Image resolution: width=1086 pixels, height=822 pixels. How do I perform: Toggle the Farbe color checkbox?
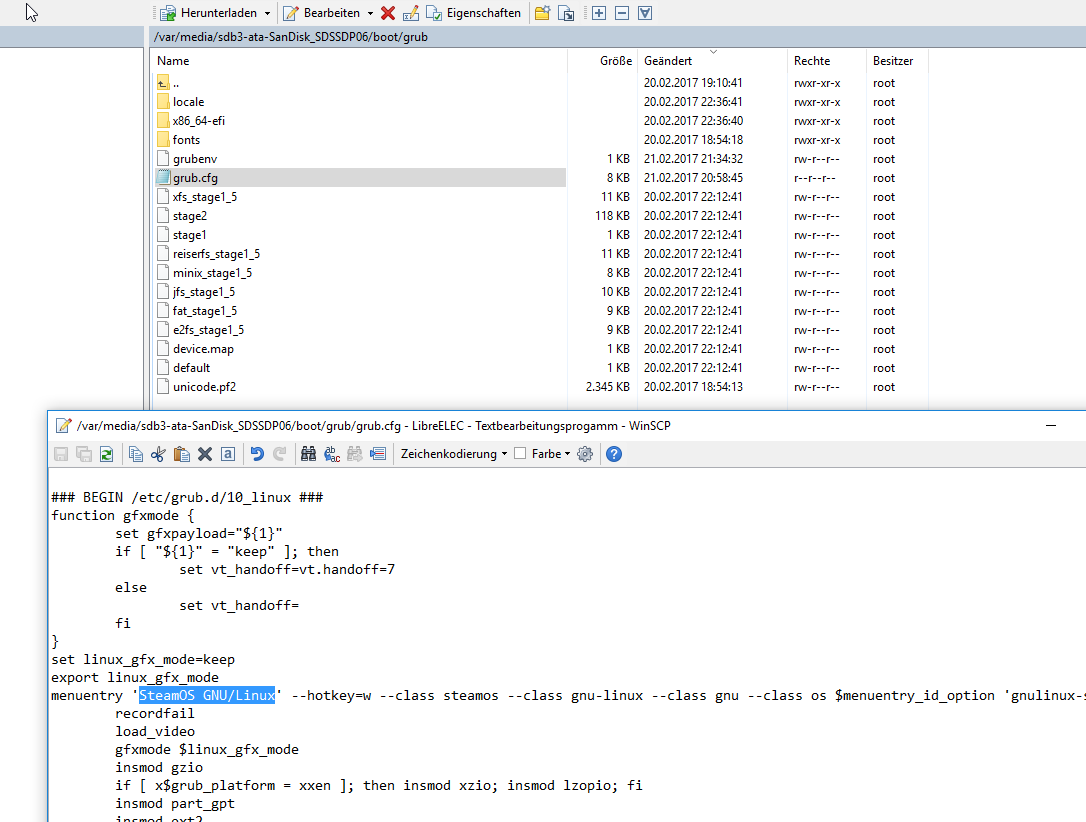coord(520,454)
